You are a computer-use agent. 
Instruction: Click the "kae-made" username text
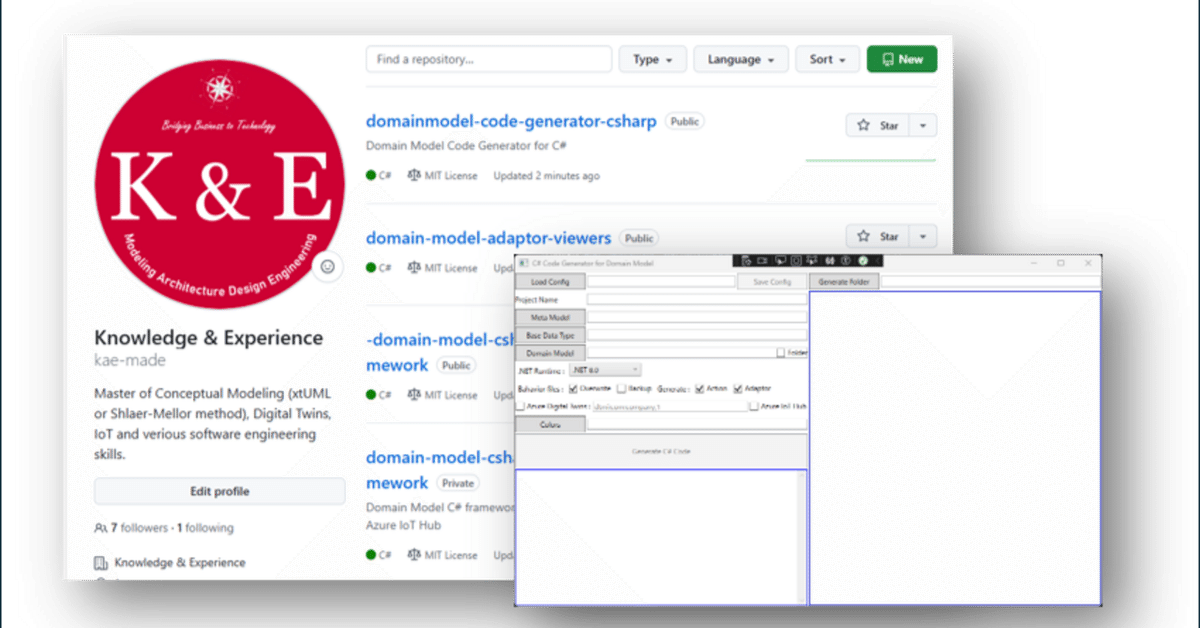click(130, 360)
